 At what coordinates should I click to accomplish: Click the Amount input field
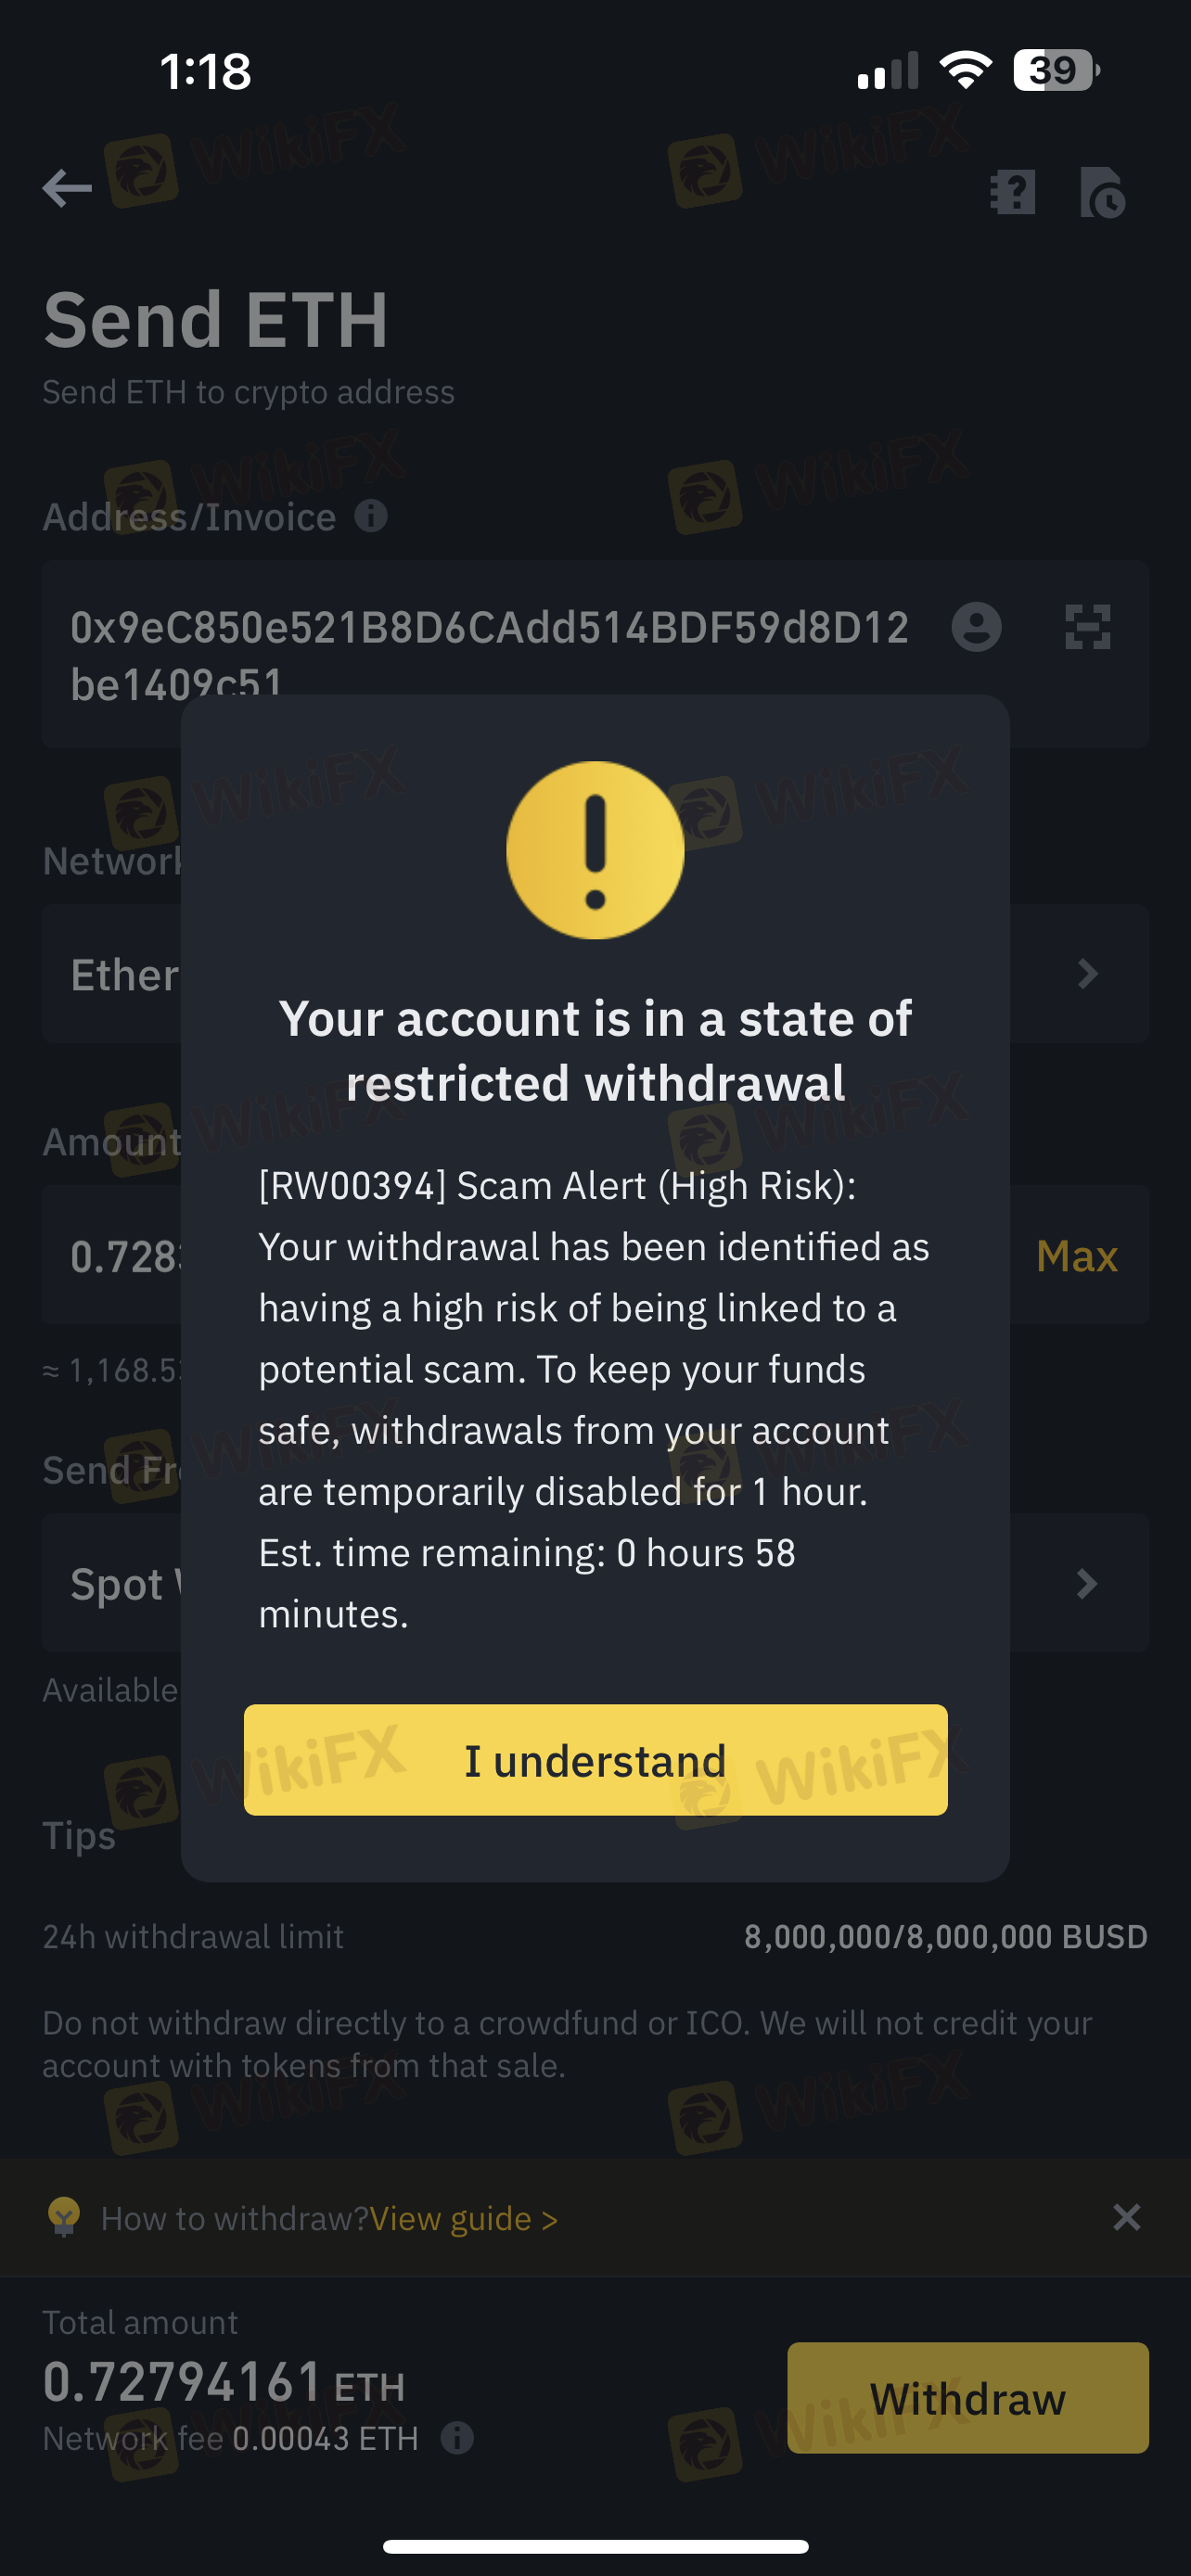pyautogui.click(x=595, y=1255)
